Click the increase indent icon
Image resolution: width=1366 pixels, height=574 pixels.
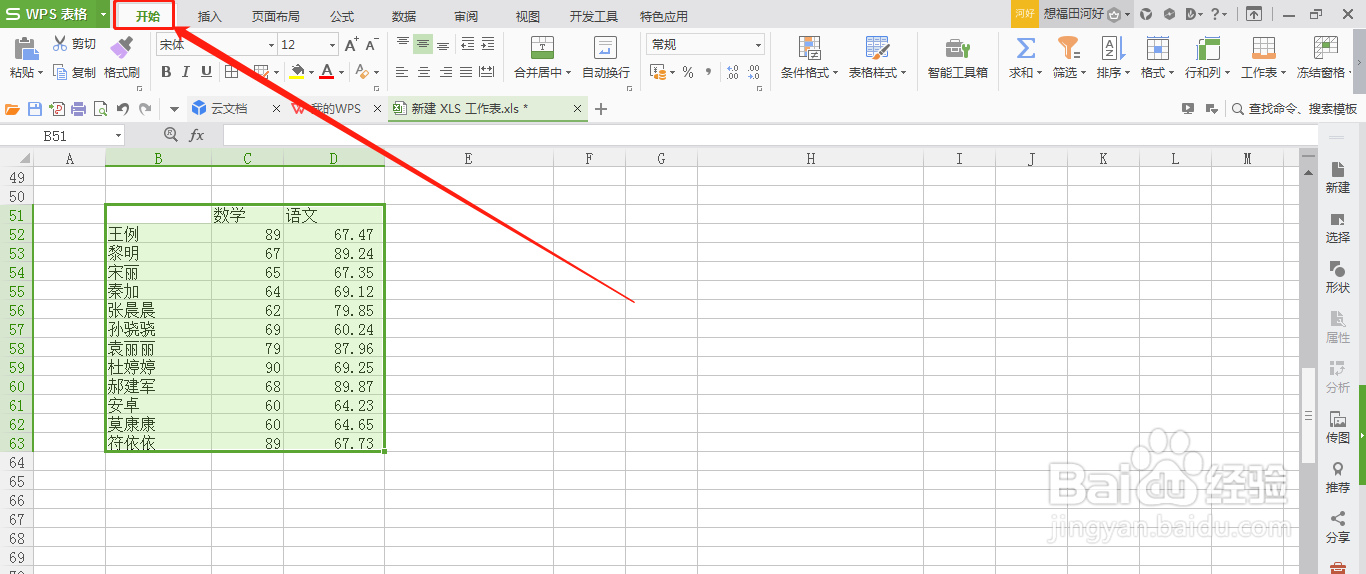coord(487,44)
